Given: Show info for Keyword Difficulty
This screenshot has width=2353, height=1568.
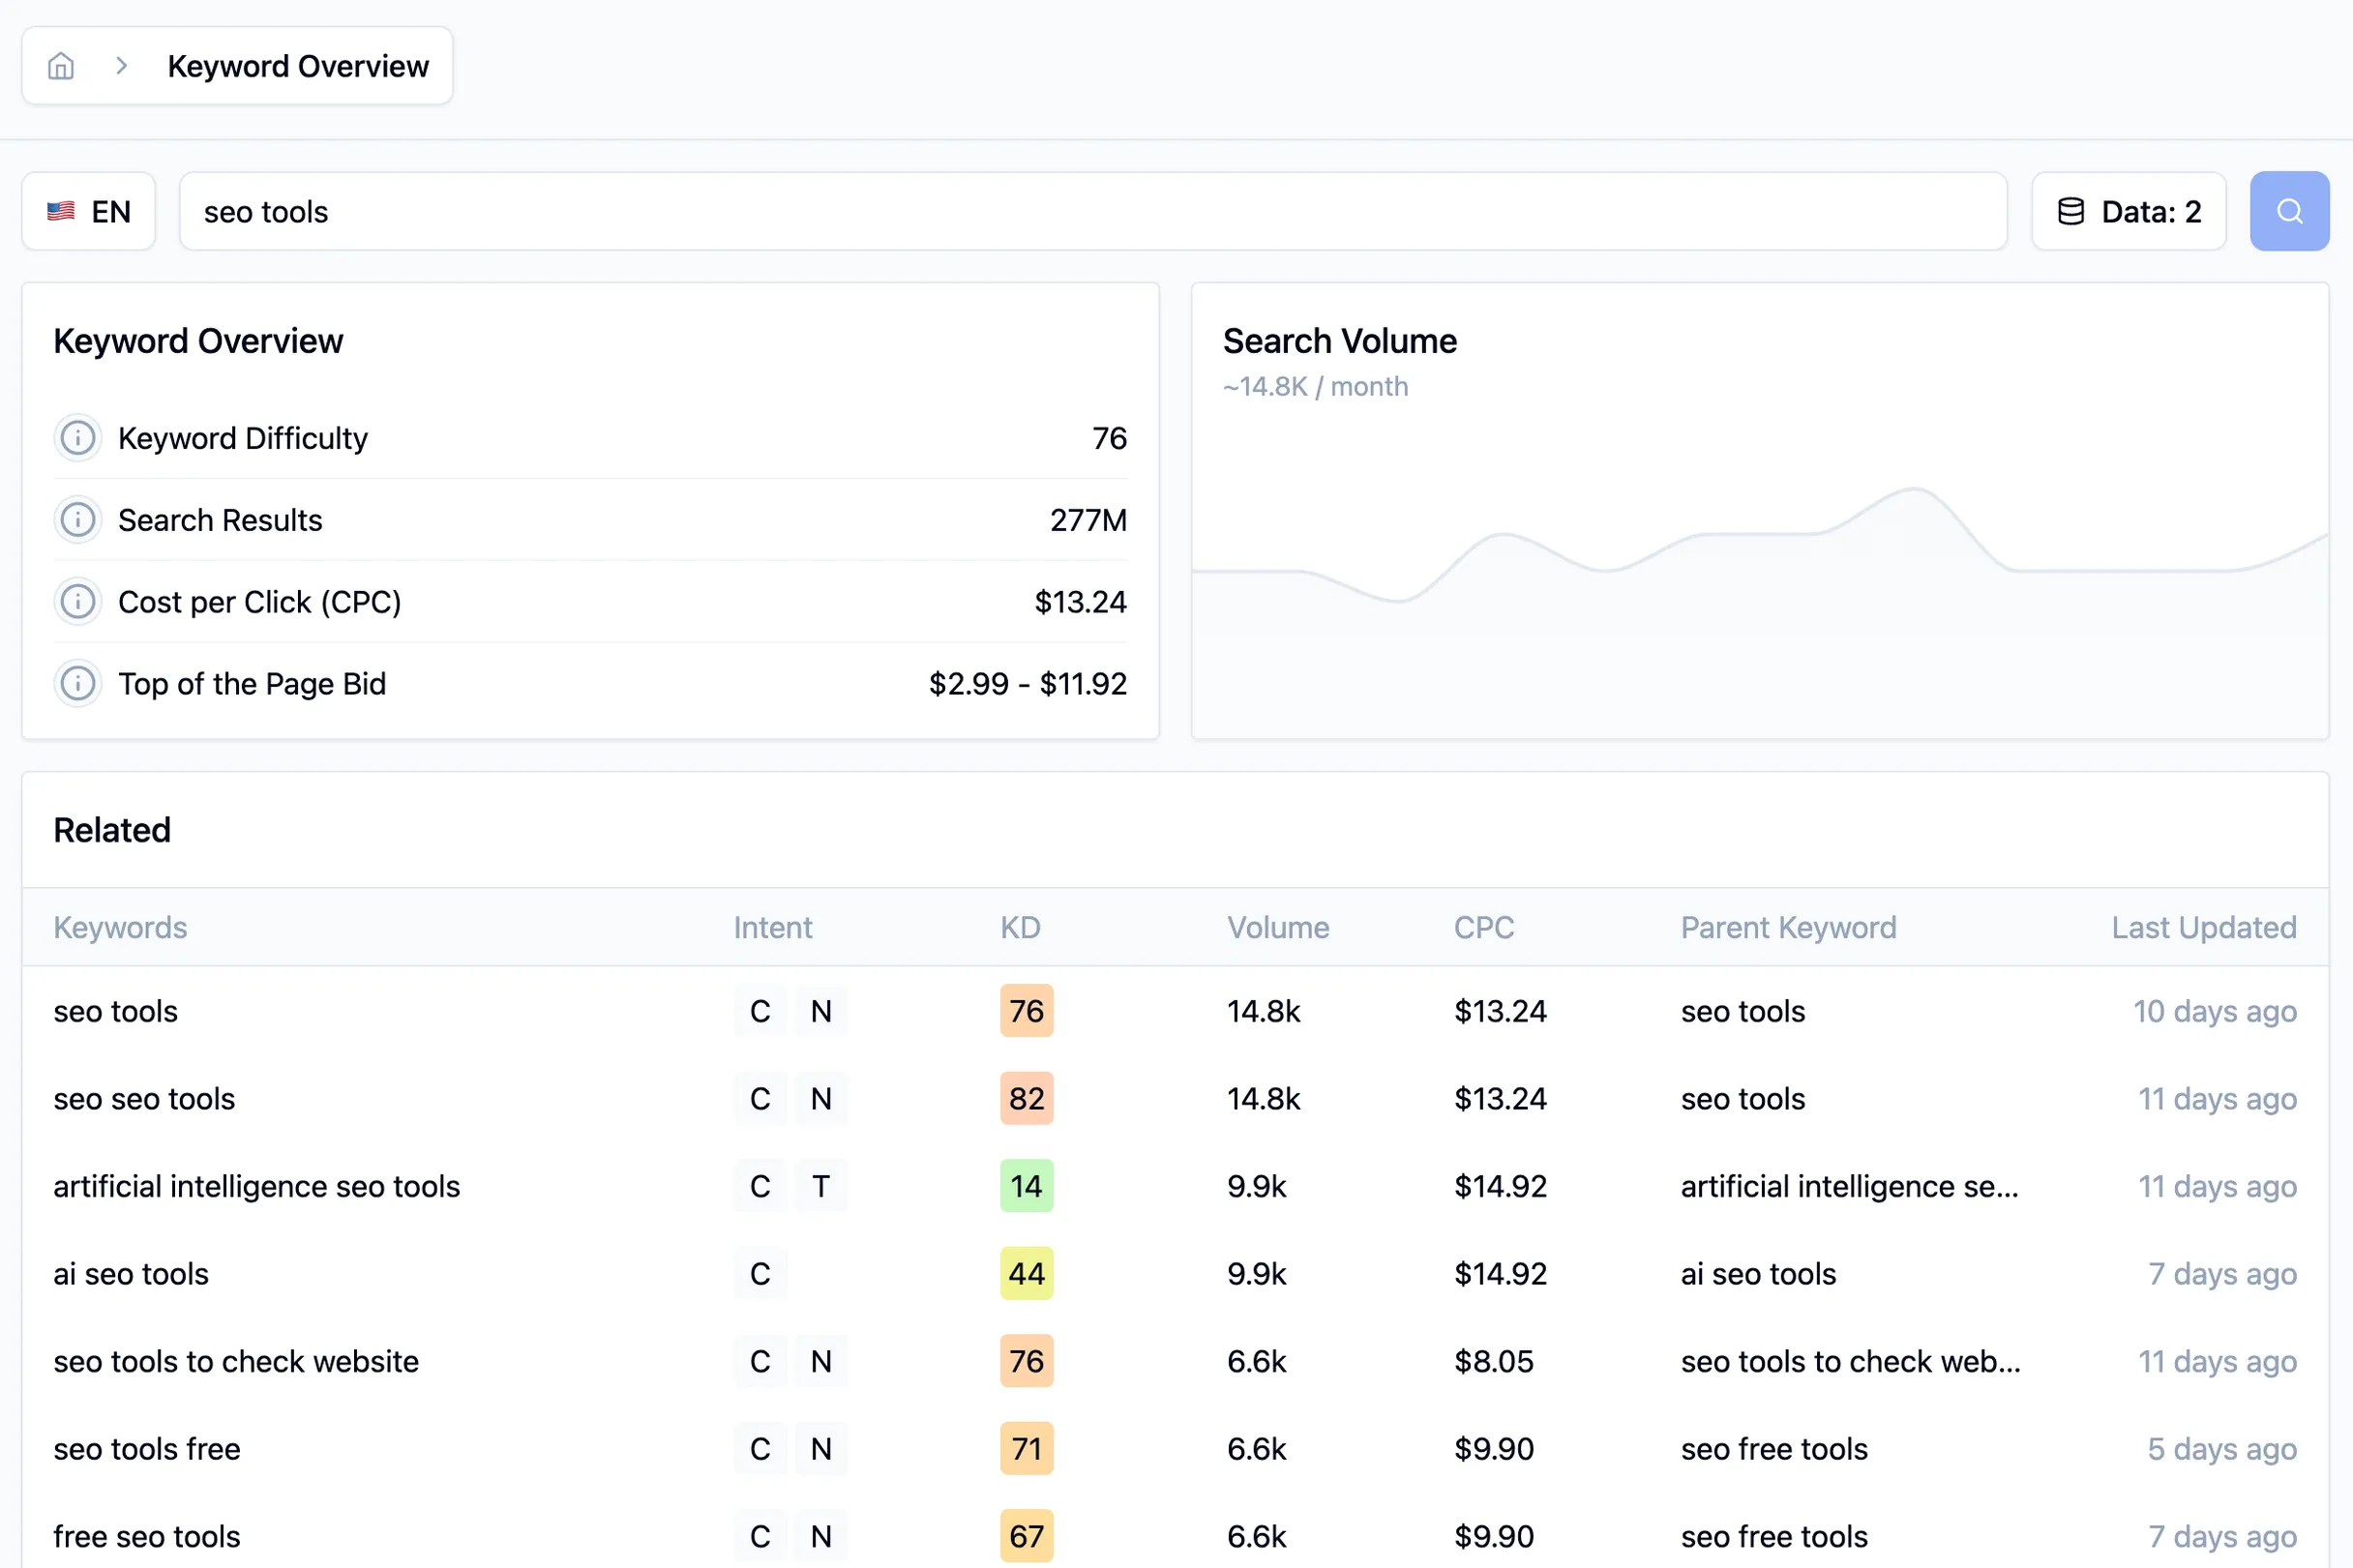Looking at the screenshot, I should (x=78, y=438).
